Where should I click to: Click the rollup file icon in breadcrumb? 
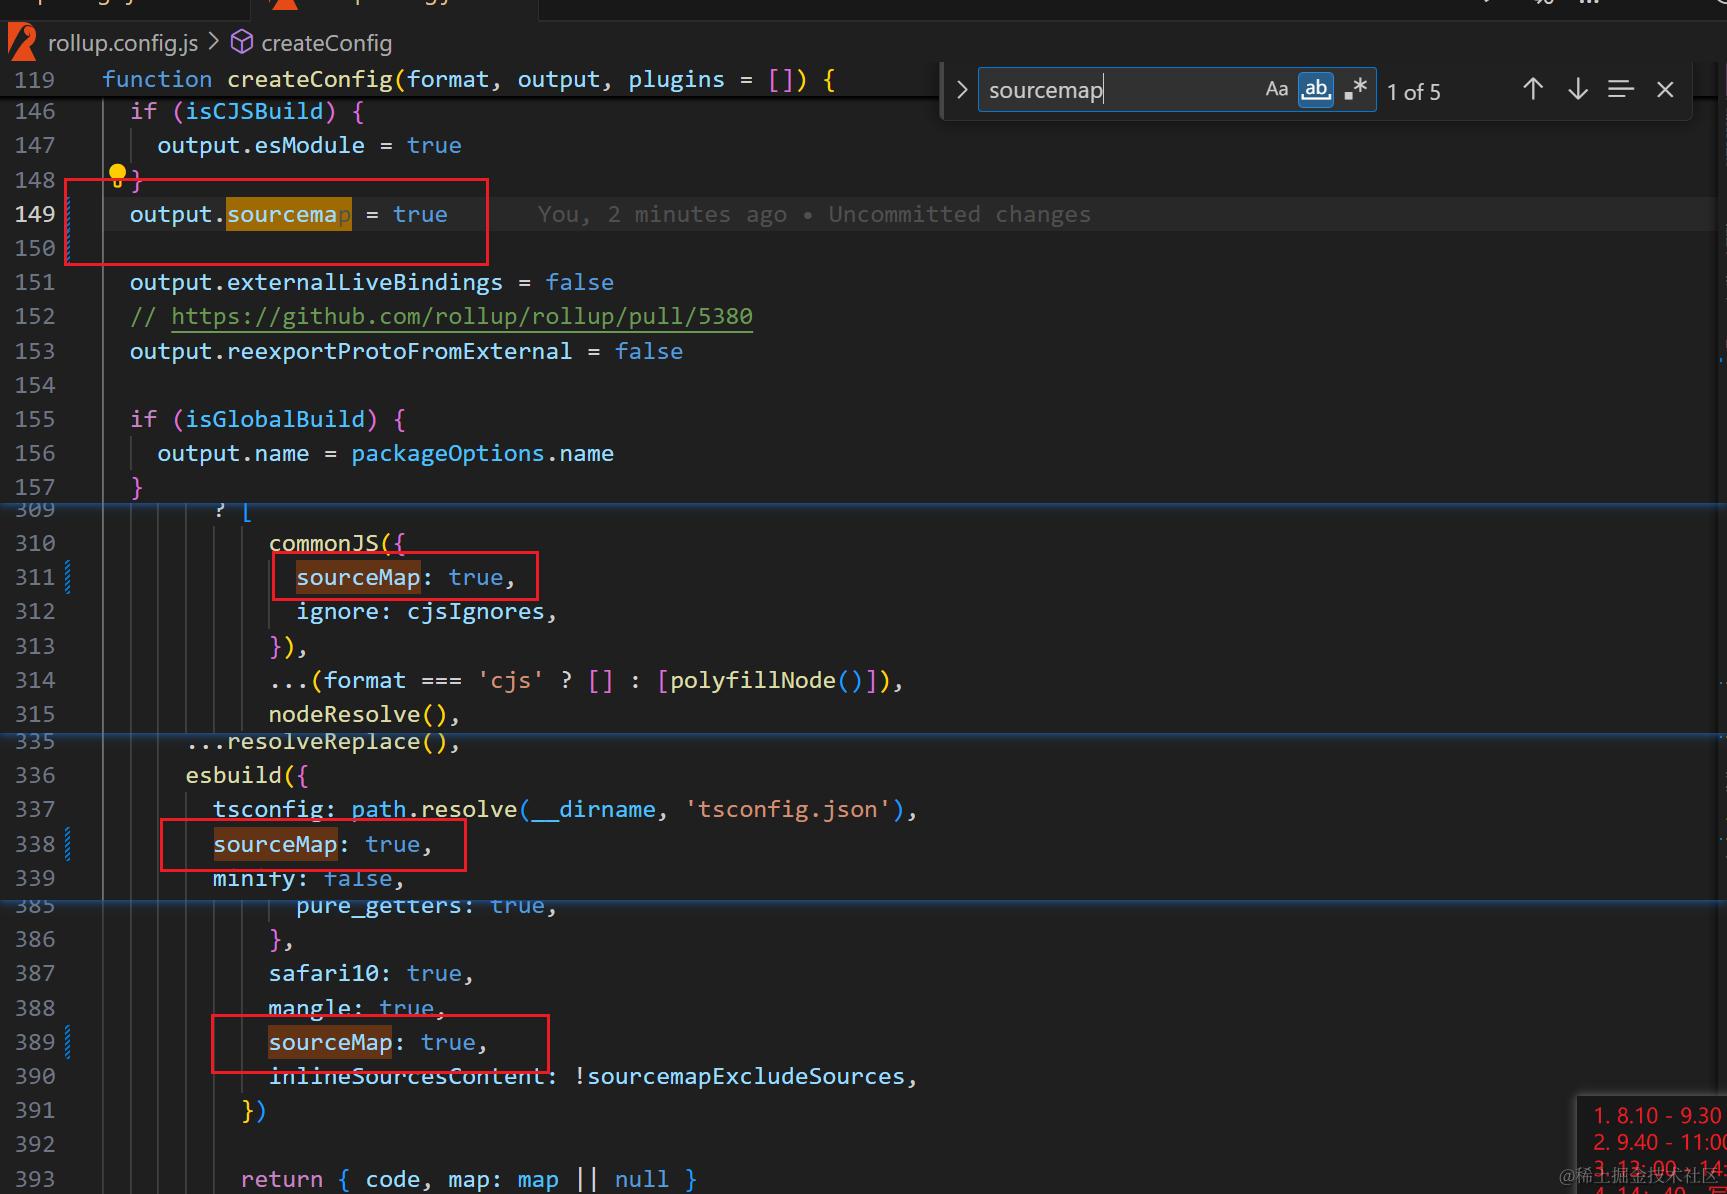(23, 43)
